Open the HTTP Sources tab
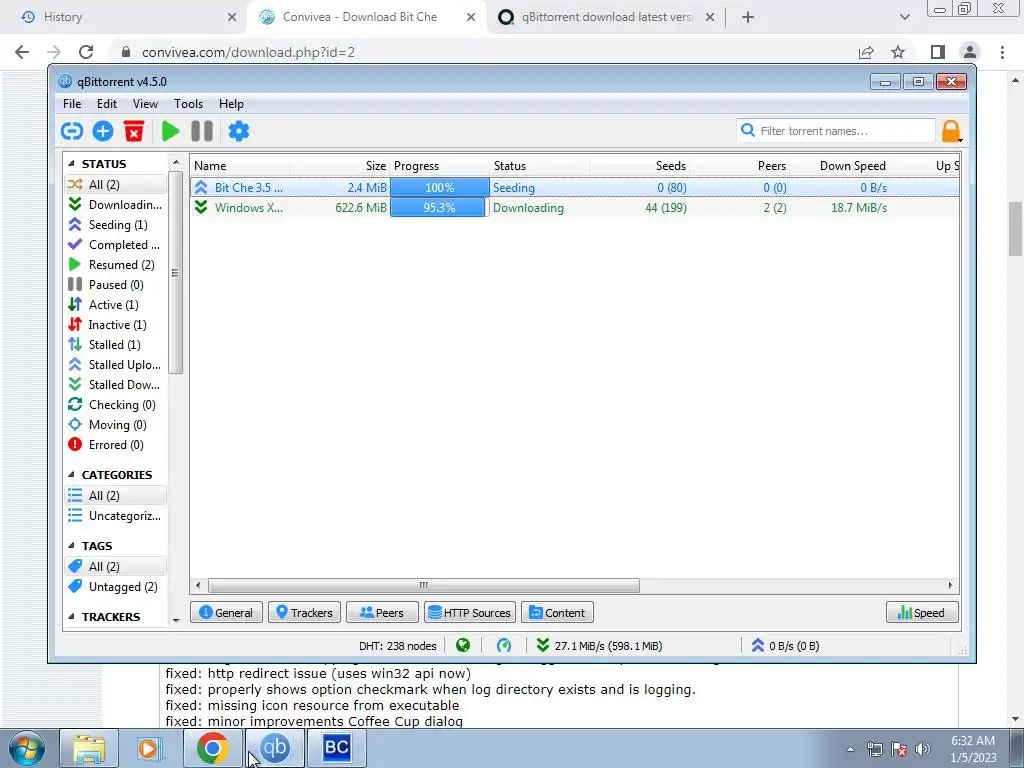Screen dimensions: 1024x768 tap(470, 613)
